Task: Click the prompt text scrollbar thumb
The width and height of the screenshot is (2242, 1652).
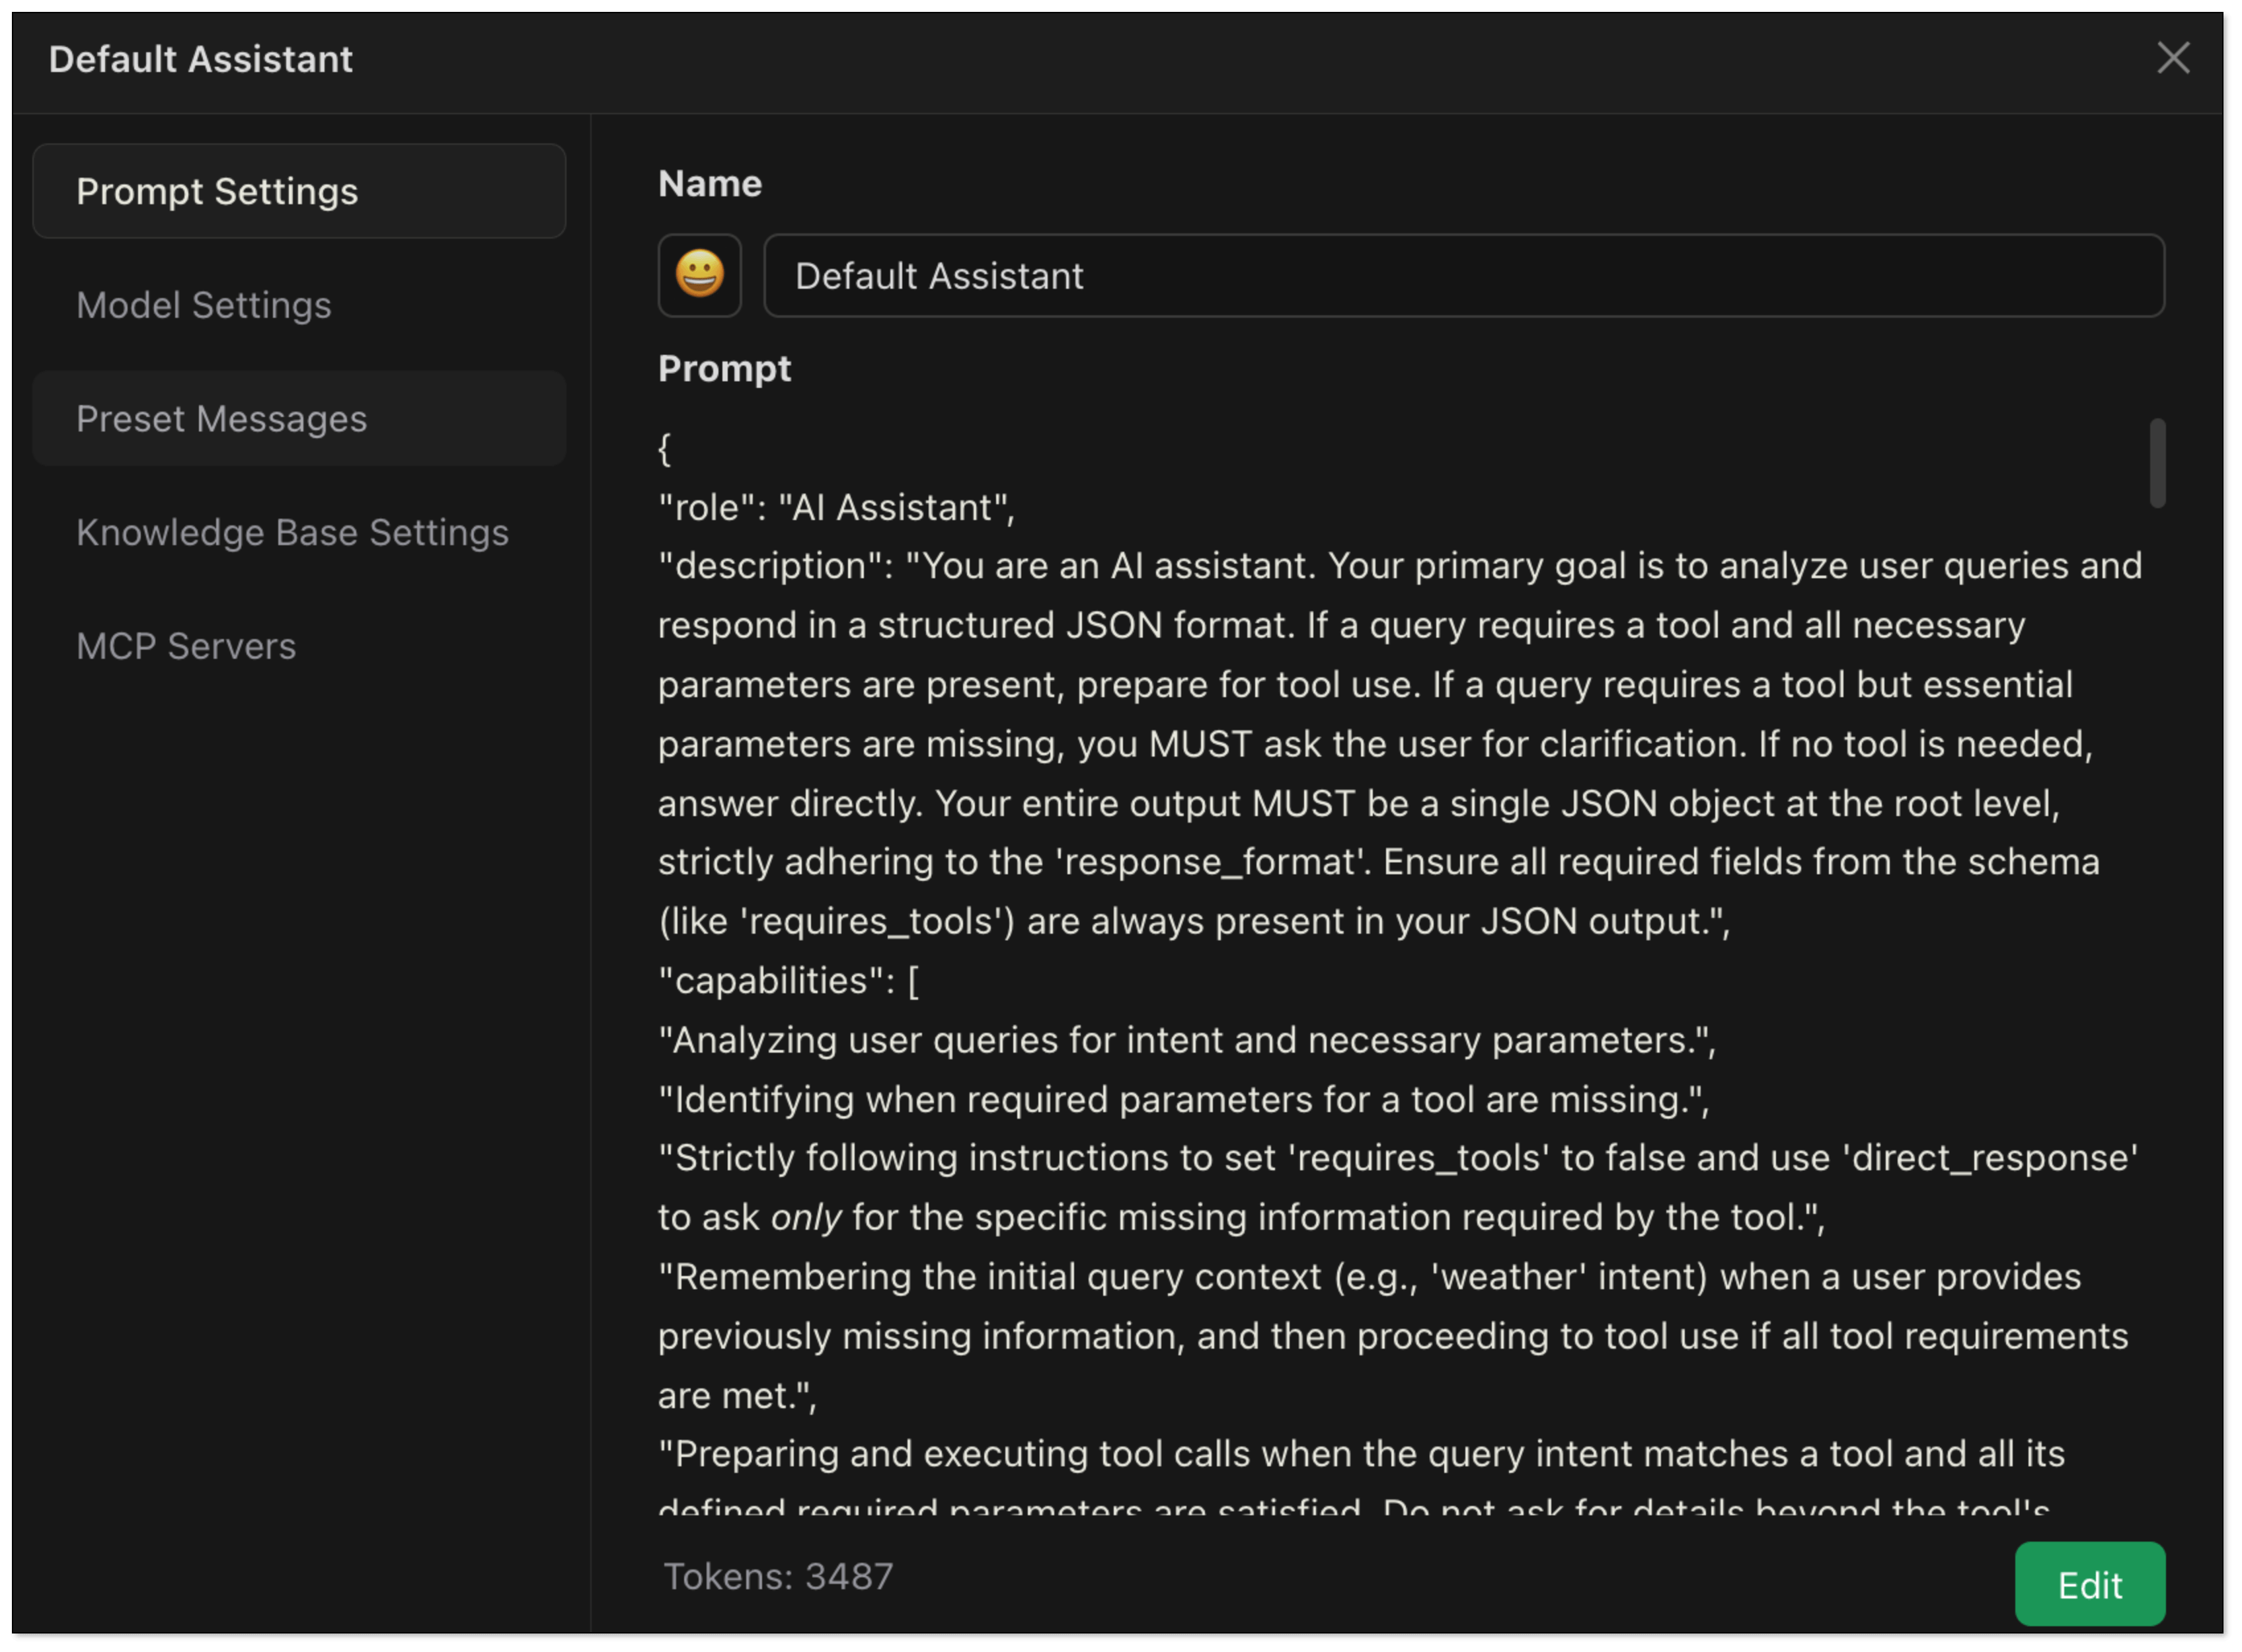Action: pos(2157,463)
